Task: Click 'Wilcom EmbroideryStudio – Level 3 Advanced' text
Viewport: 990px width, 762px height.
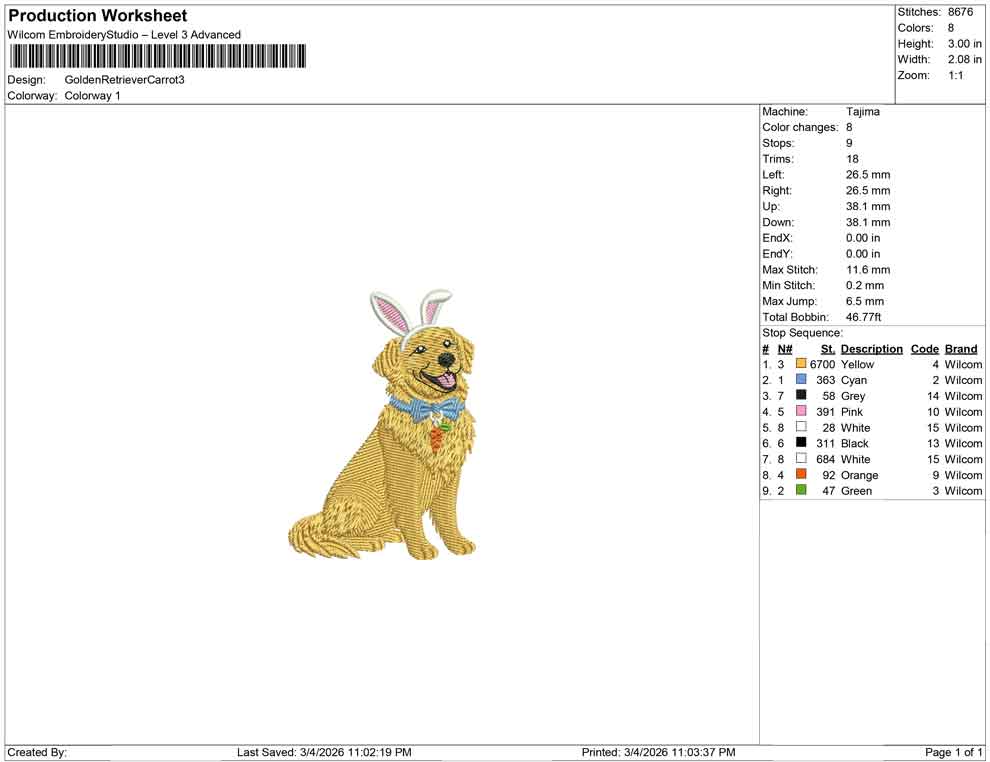Action: point(124,35)
